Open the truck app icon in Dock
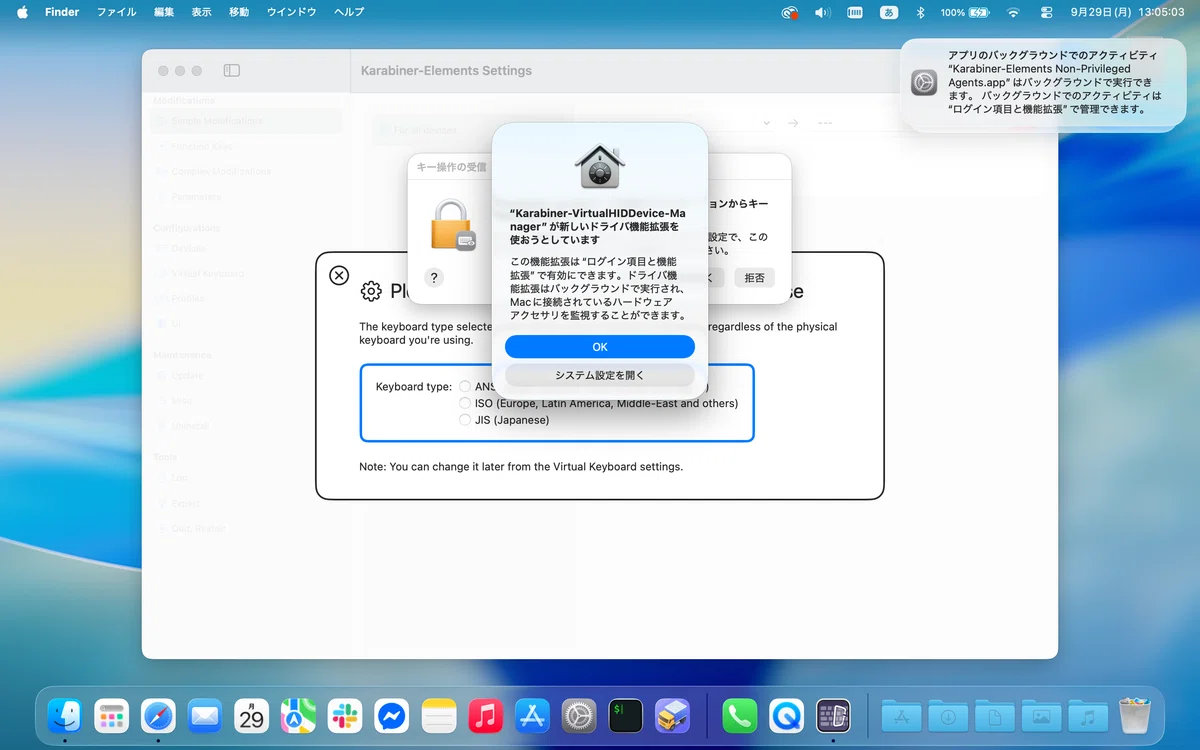Image resolution: width=1200 pixels, height=750 pixels. [672, 715]
